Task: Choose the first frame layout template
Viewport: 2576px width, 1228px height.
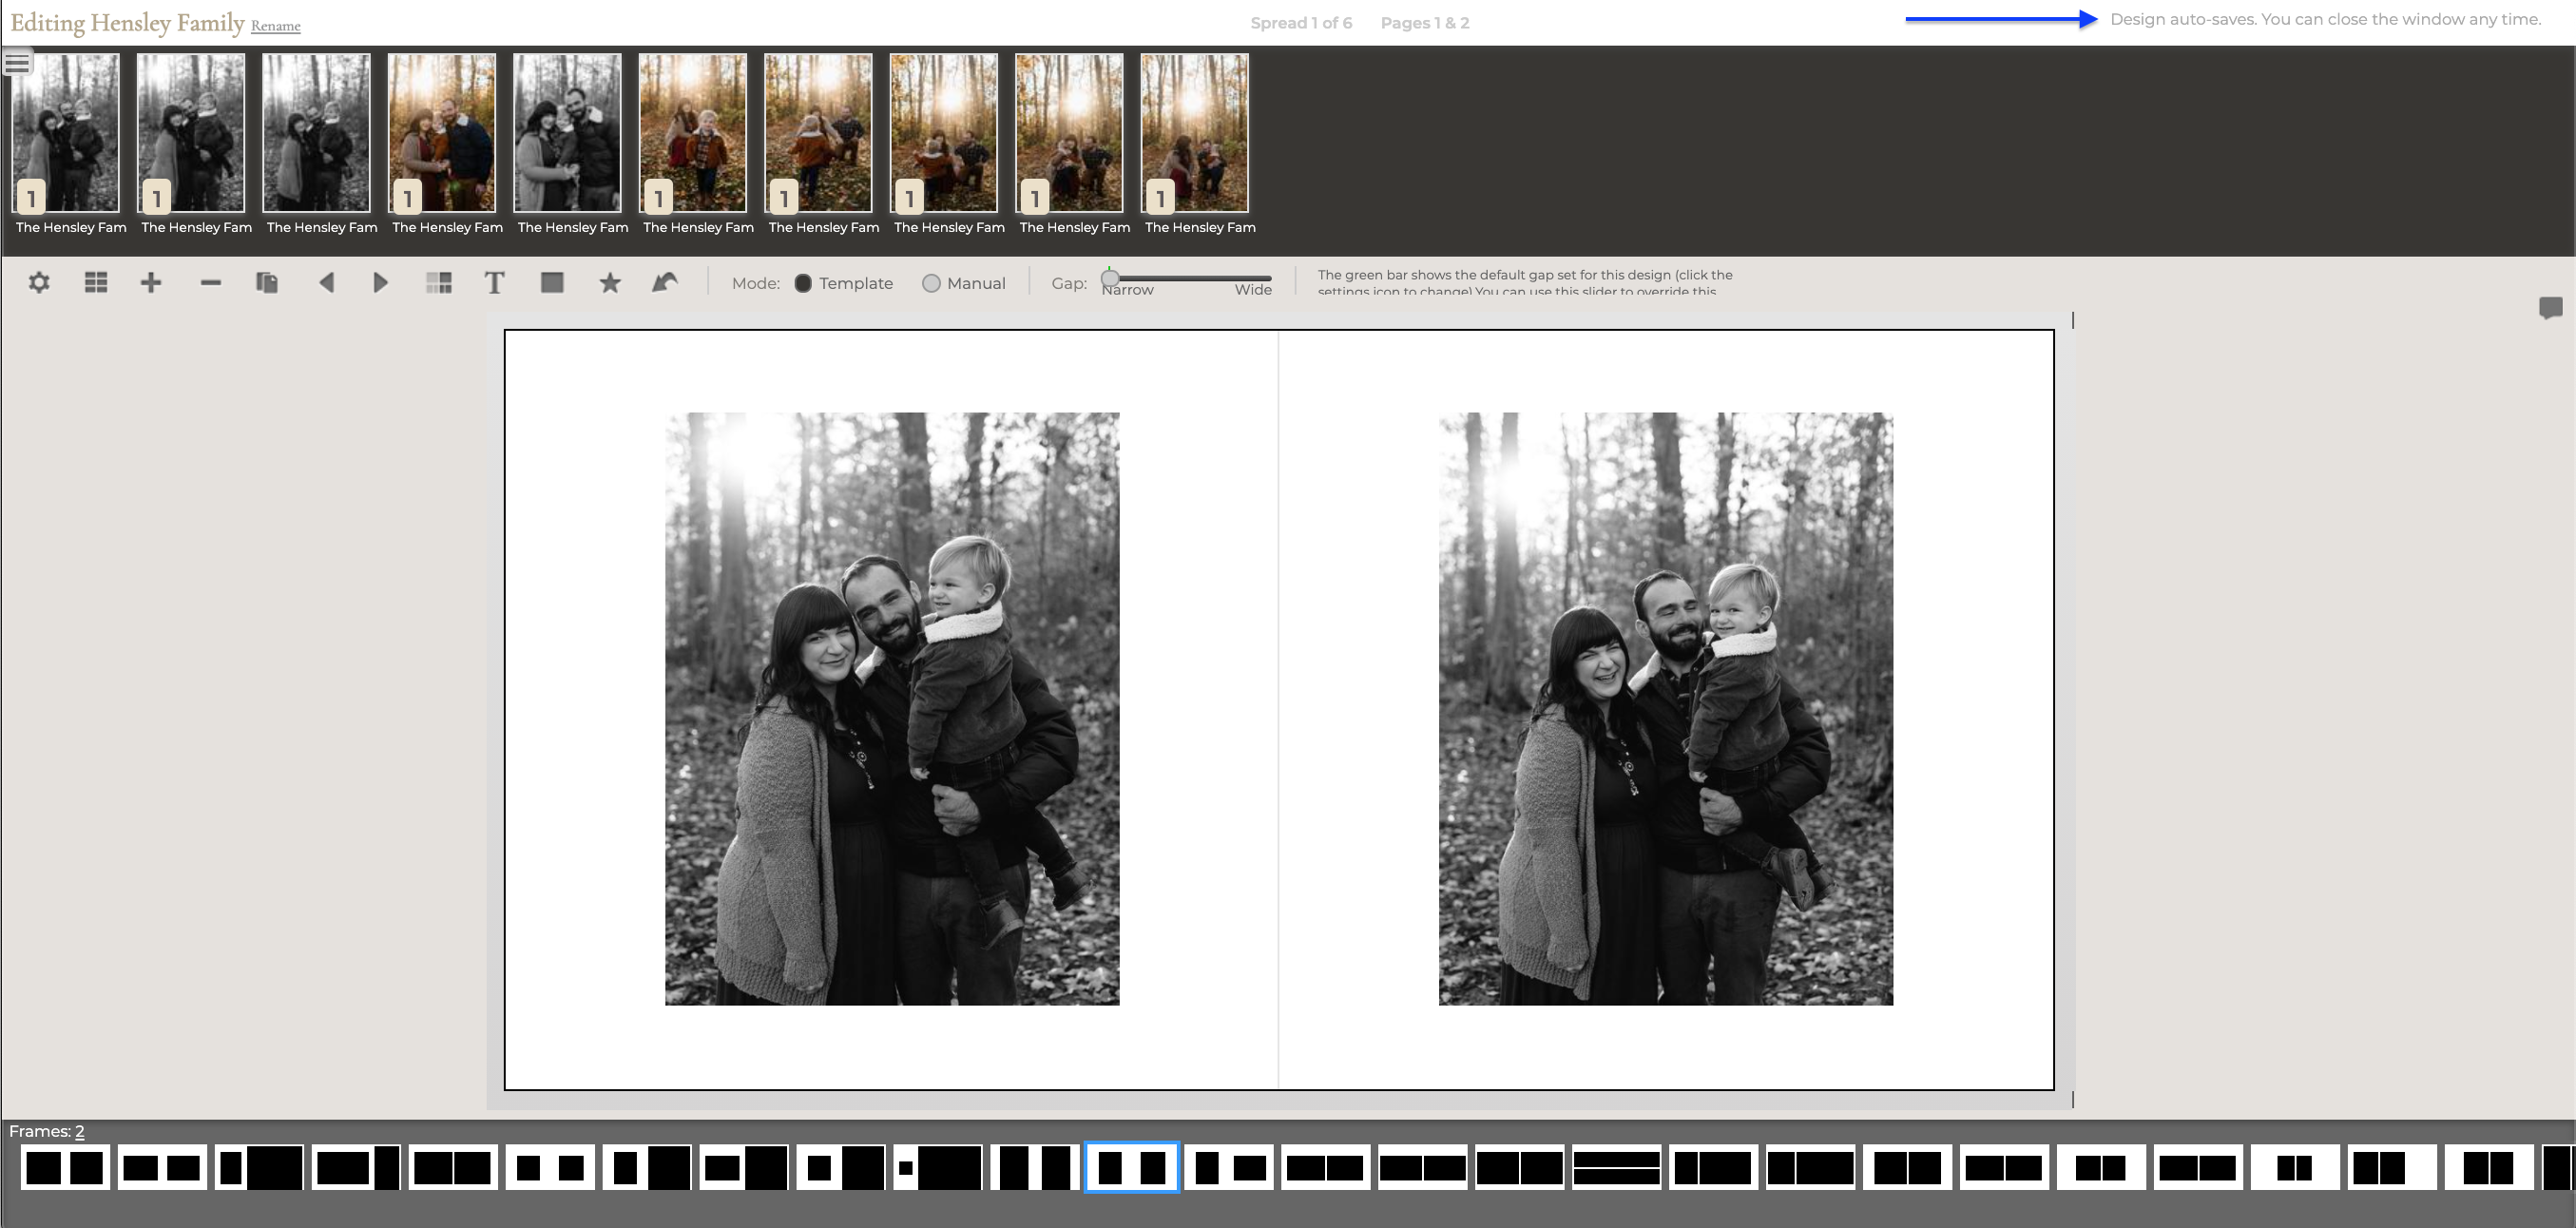Action: point(65,1167)
